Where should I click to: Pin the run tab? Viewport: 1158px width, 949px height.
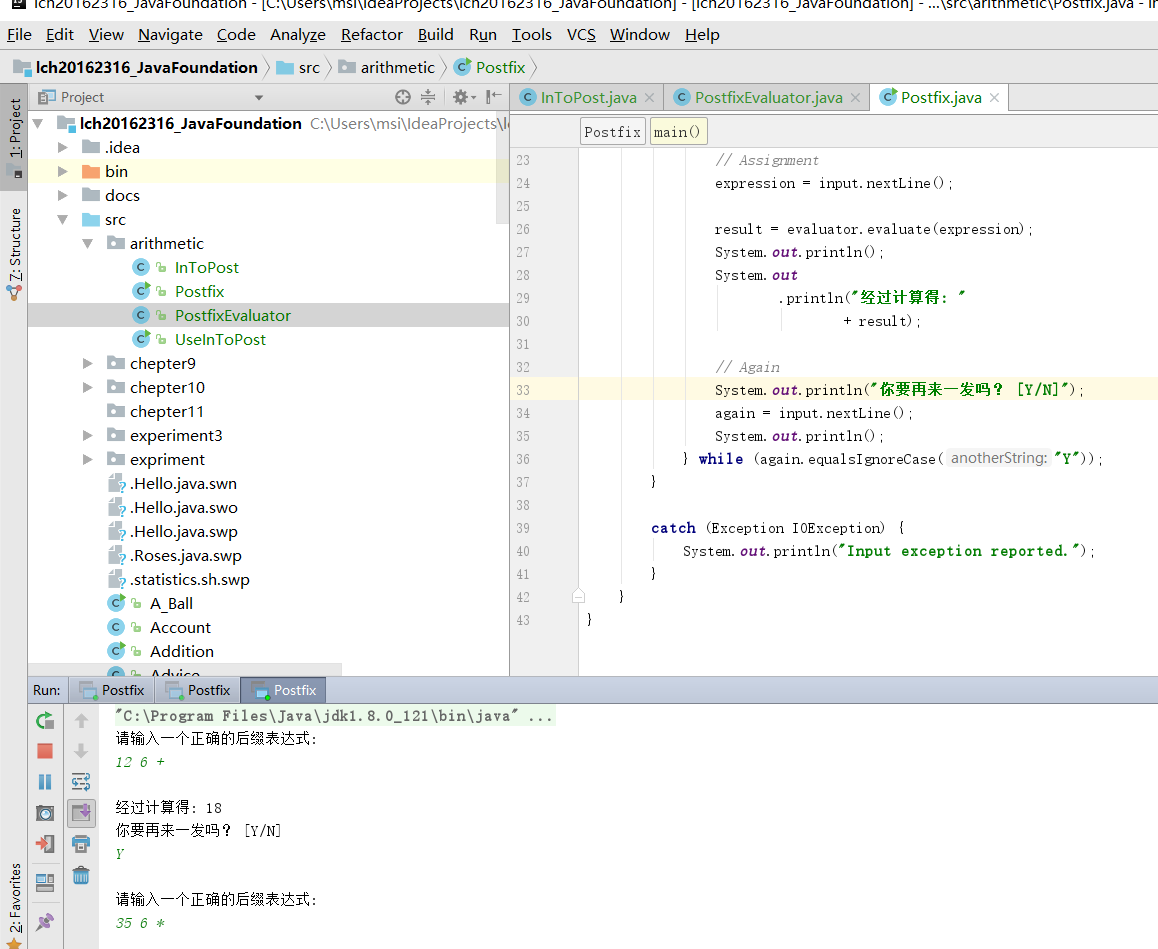tap(44, 922)
